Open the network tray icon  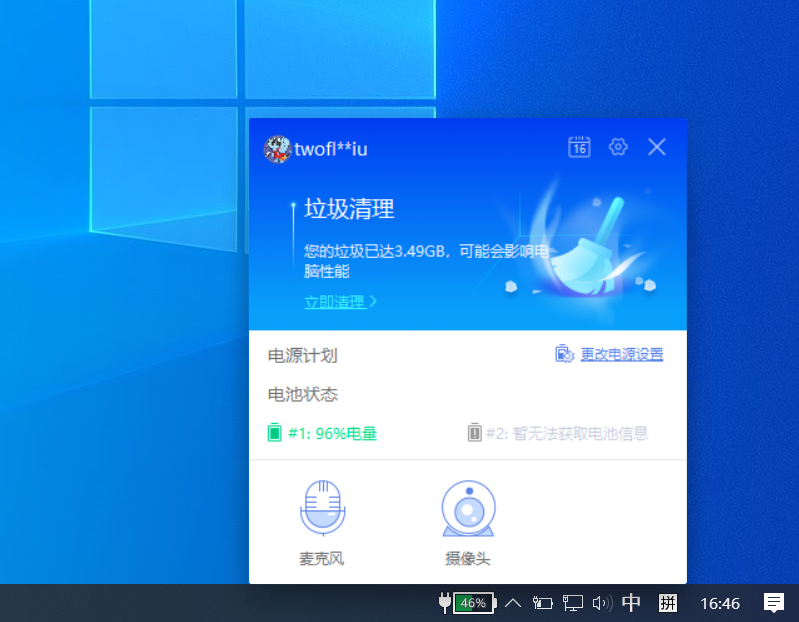pyautogui.click(x=573, y=604)
